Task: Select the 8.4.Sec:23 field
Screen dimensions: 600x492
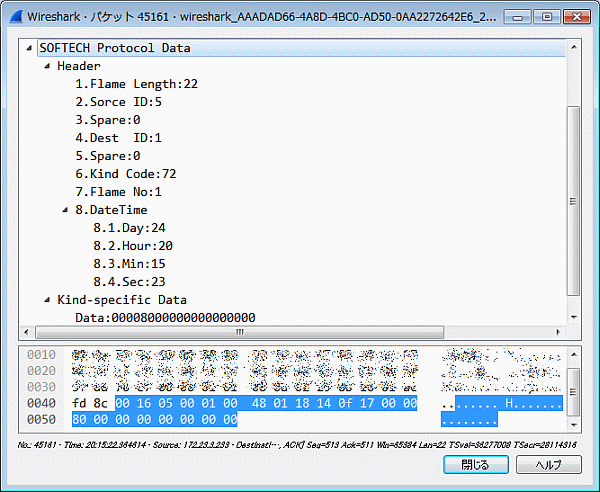Action: (x=129, y=282)
